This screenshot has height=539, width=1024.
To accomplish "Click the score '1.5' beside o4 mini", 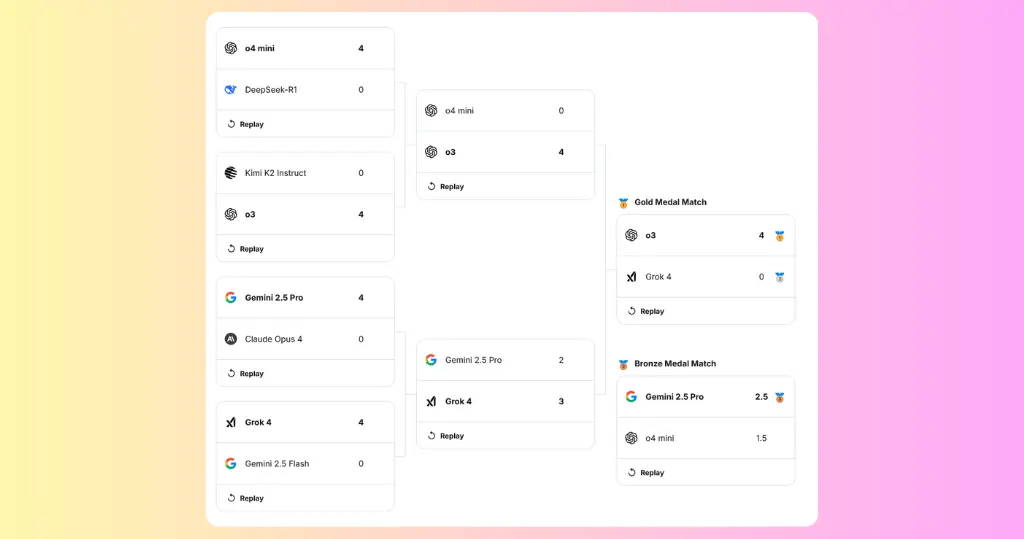I will click(x=761, y=438).
